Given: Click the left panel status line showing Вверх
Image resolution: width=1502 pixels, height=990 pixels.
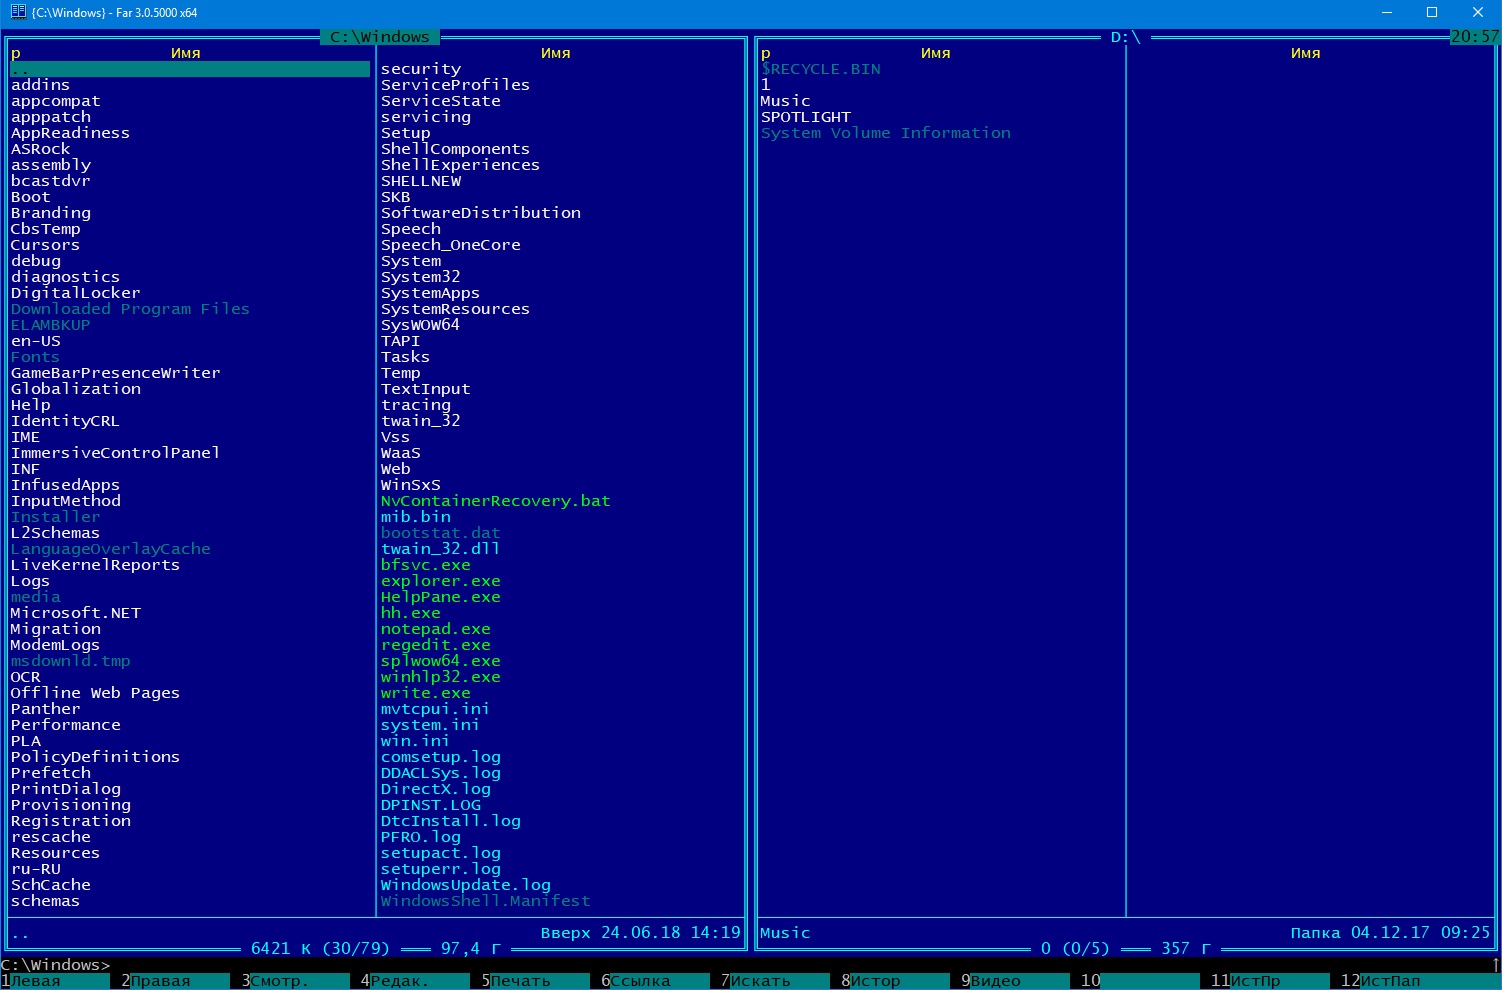Looking at the screenshot, I should coord(376,933).
